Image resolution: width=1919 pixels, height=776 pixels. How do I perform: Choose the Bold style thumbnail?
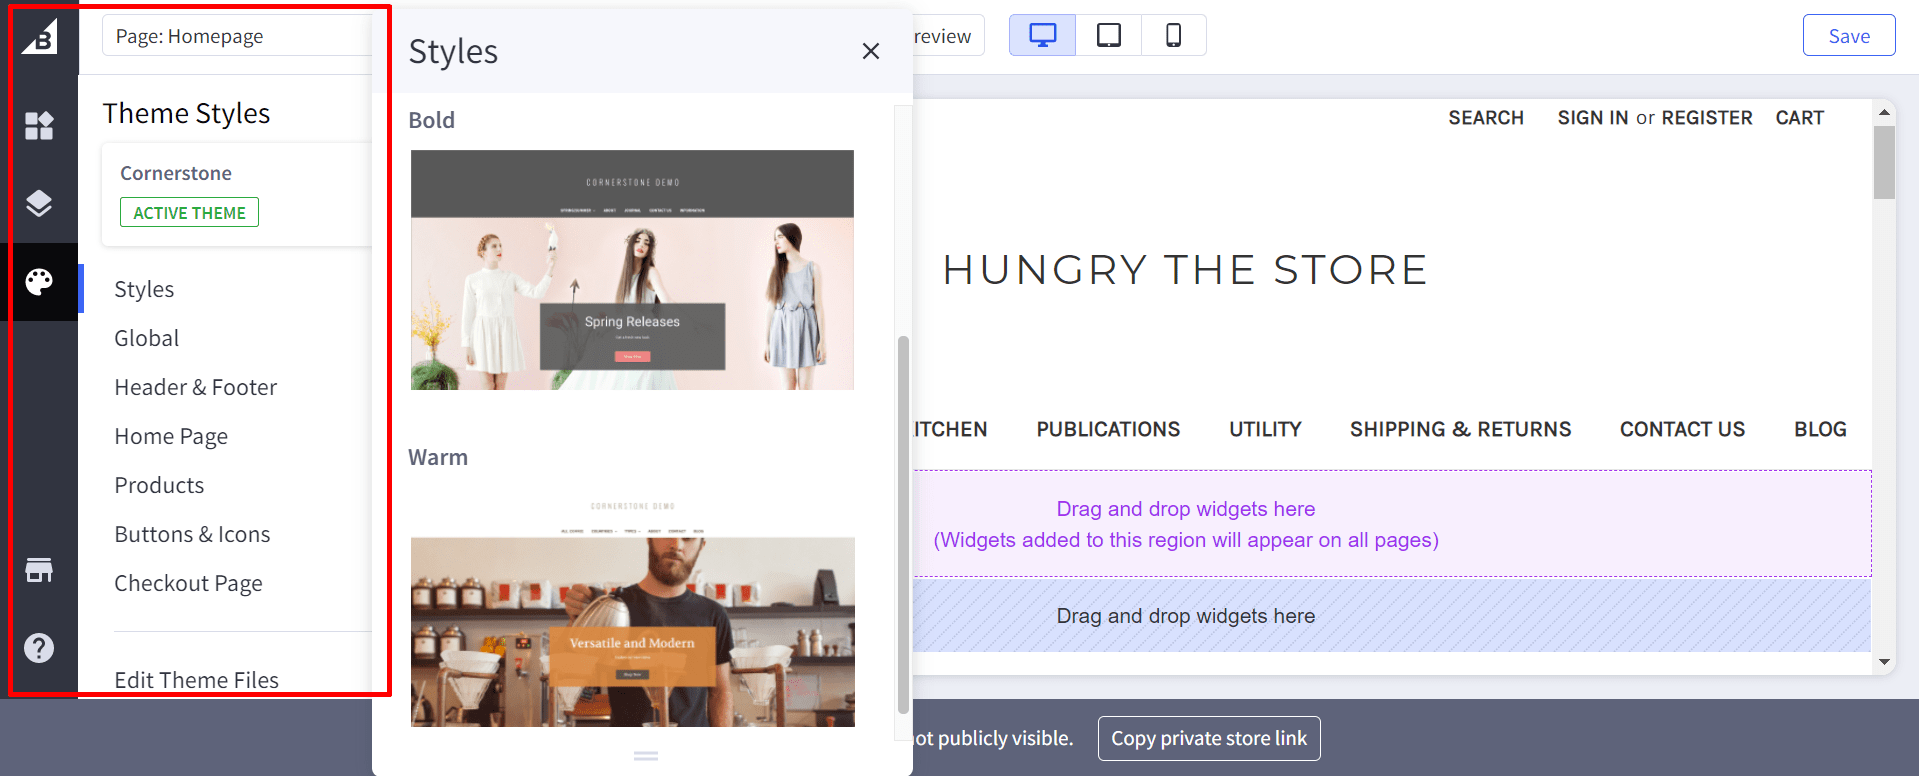632,270
